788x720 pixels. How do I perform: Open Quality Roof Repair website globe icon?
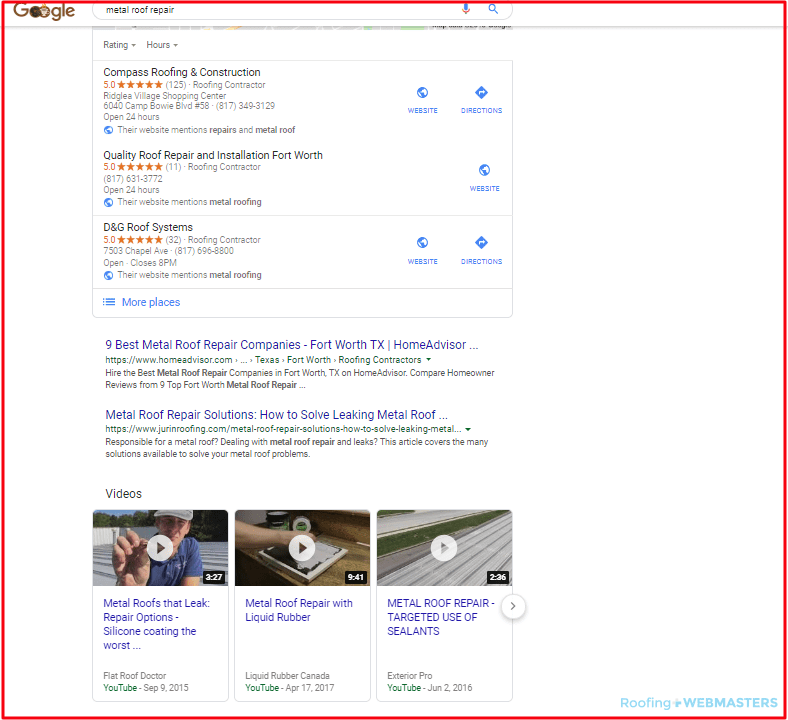(484, 170)
